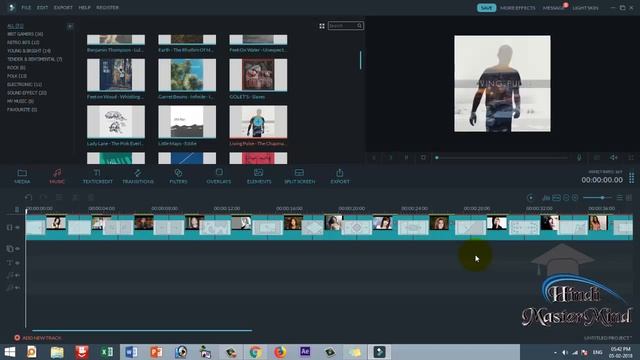Click the edit settings icon beside Redo
This screenshot has width=640, height=360.
(59, 198)
